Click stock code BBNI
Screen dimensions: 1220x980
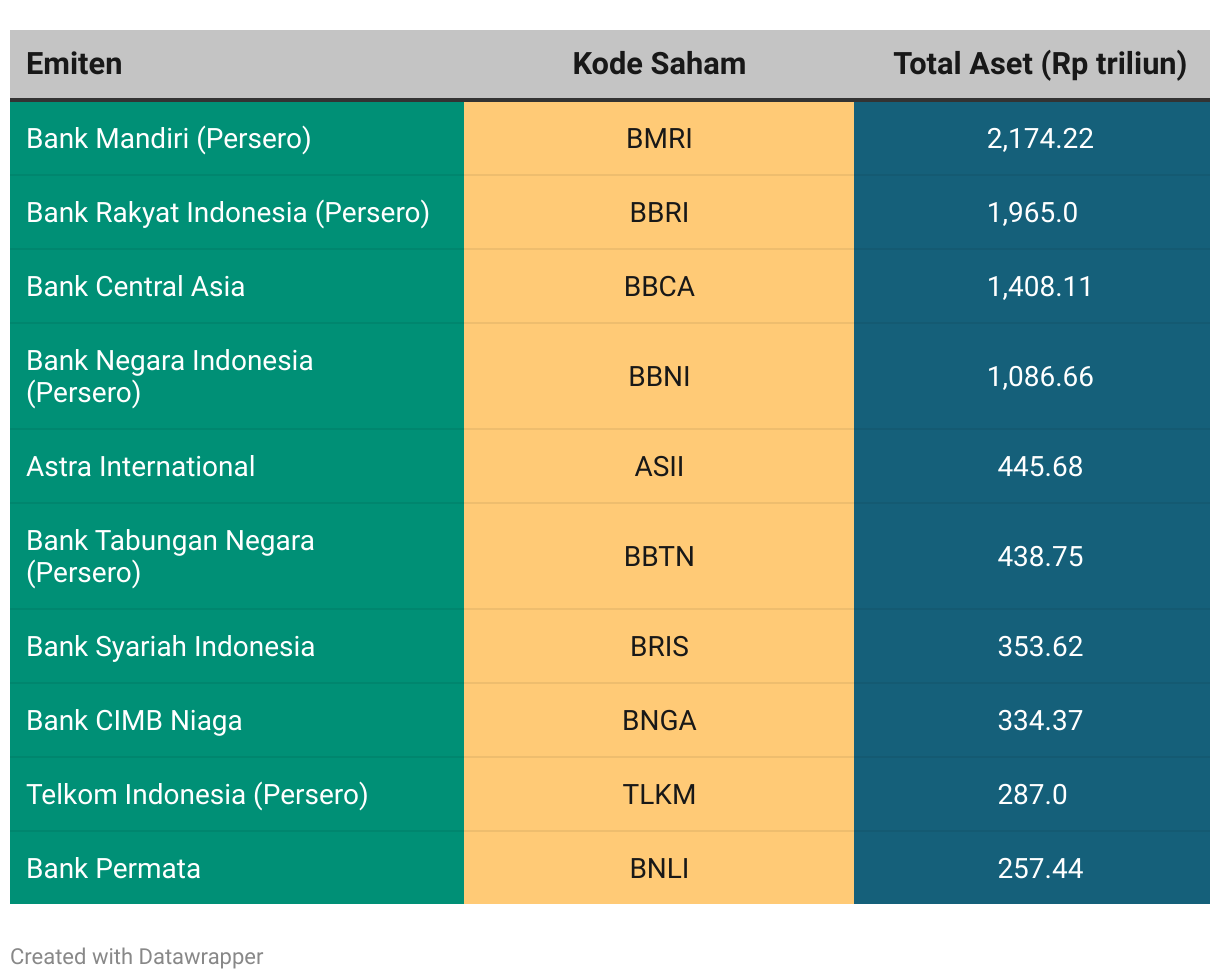(x=659, y=376)
